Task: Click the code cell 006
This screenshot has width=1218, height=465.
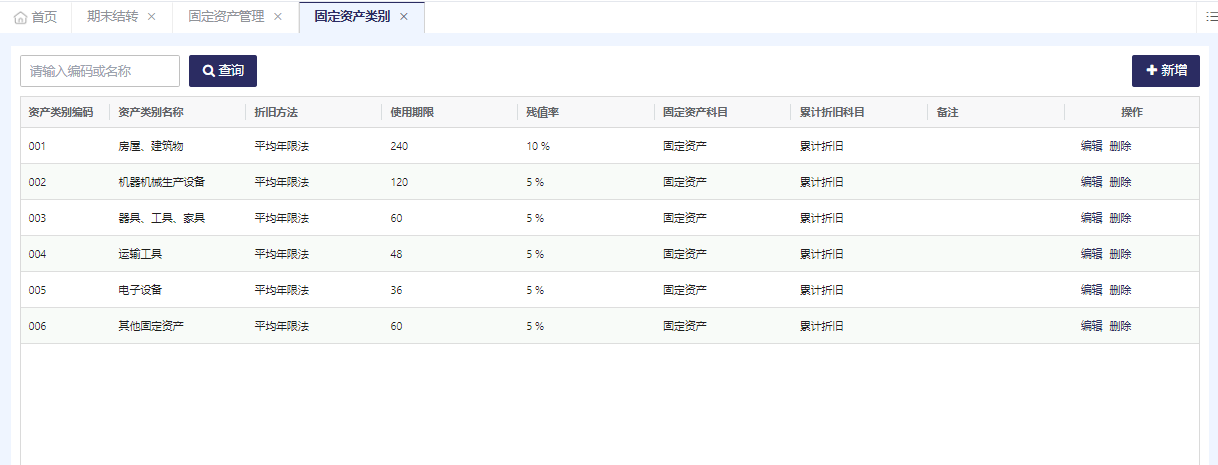Action: 37,326
